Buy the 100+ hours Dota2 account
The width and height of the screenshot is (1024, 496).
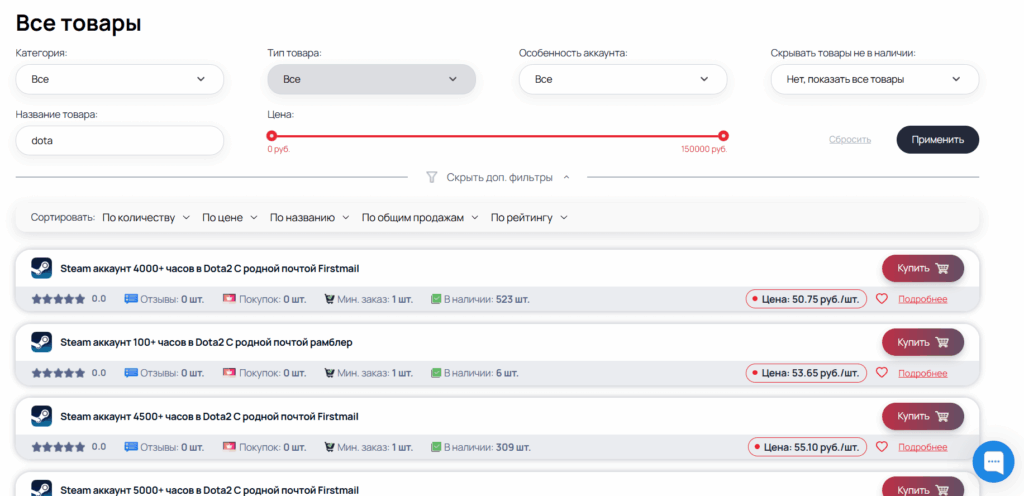click(x=923, y=342)
